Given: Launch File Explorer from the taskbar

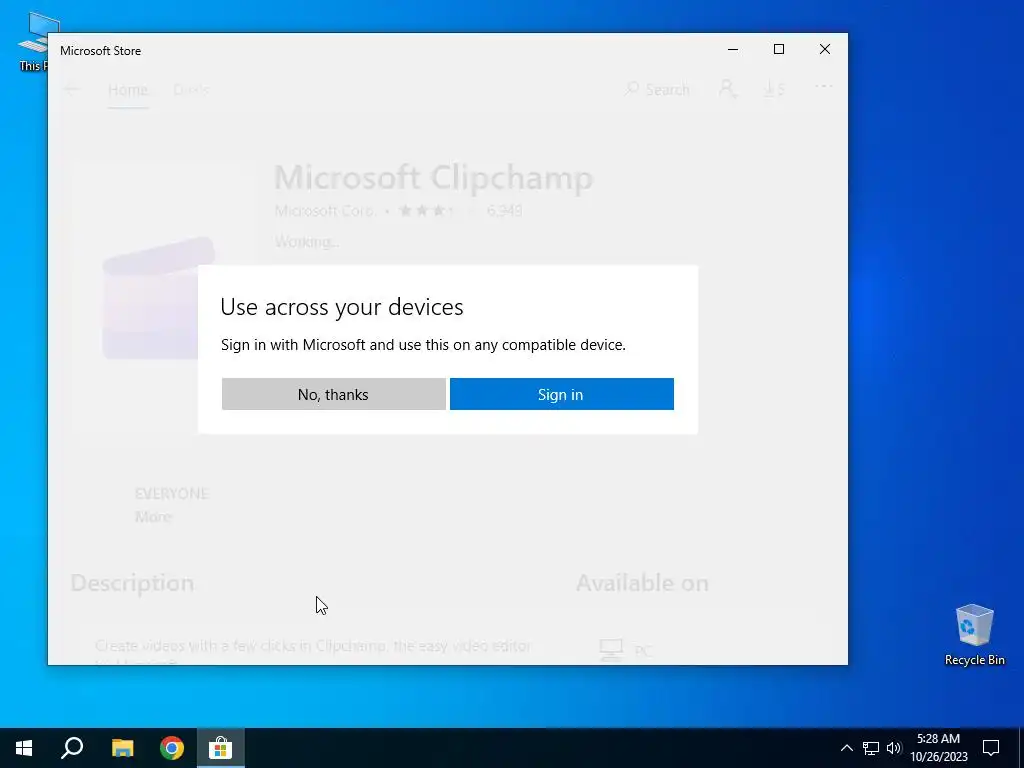Looking at the screenshot, I should [122, 748].
